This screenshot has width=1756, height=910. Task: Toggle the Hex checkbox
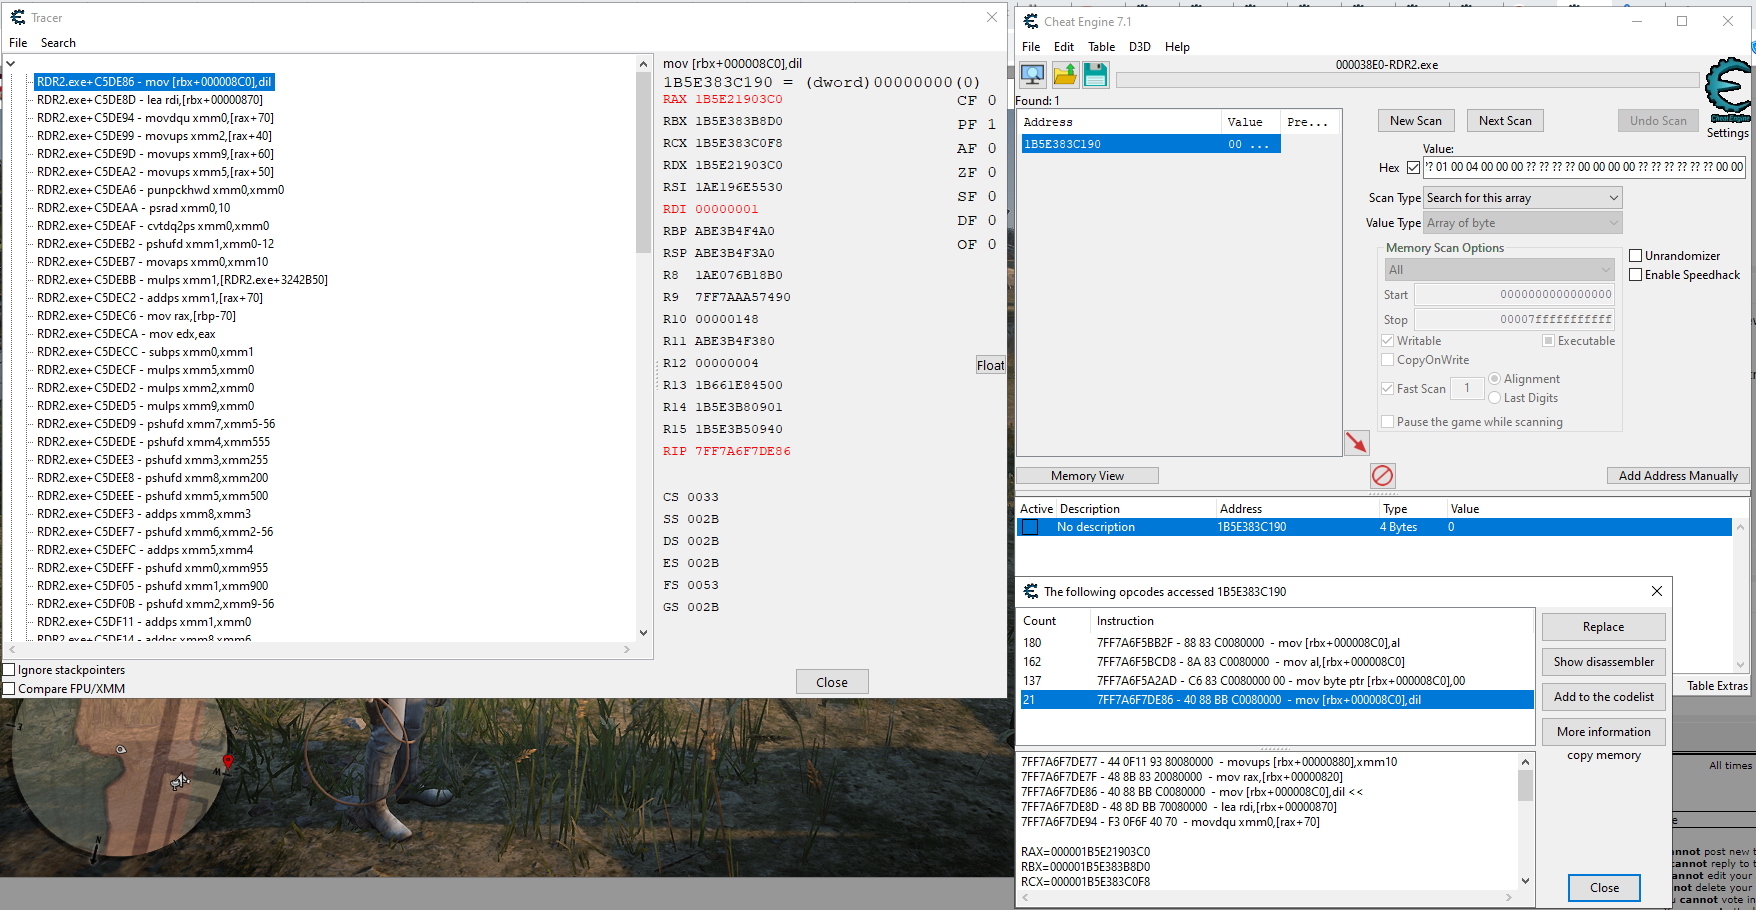pyautogui.click(x=1413, y=168)
